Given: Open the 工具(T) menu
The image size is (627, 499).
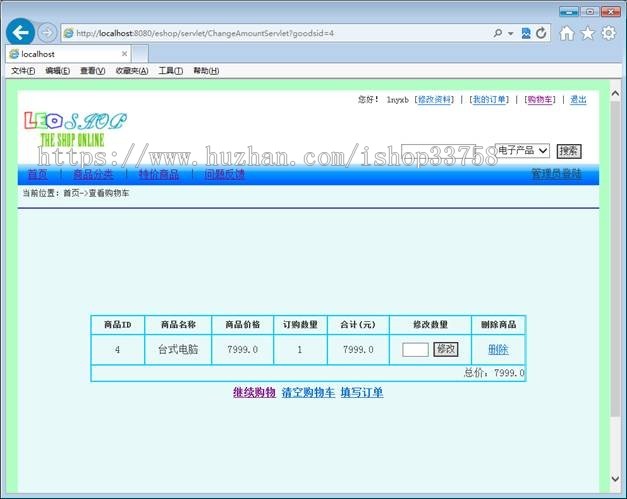Looking at the screenshot, I should click(x=171, y=71).
